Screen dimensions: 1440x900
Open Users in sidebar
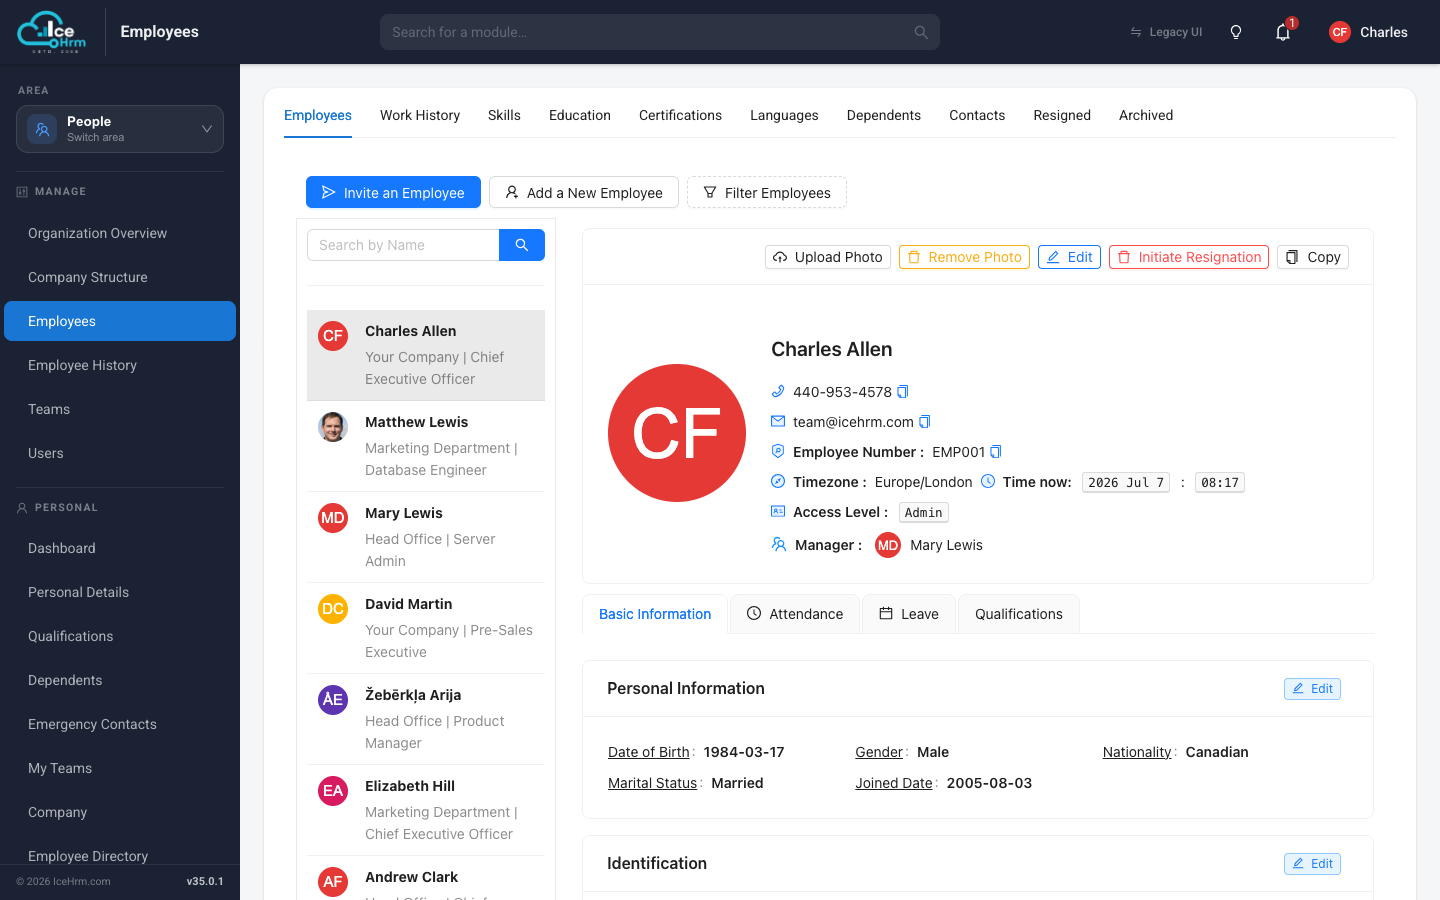coord(120,453)
